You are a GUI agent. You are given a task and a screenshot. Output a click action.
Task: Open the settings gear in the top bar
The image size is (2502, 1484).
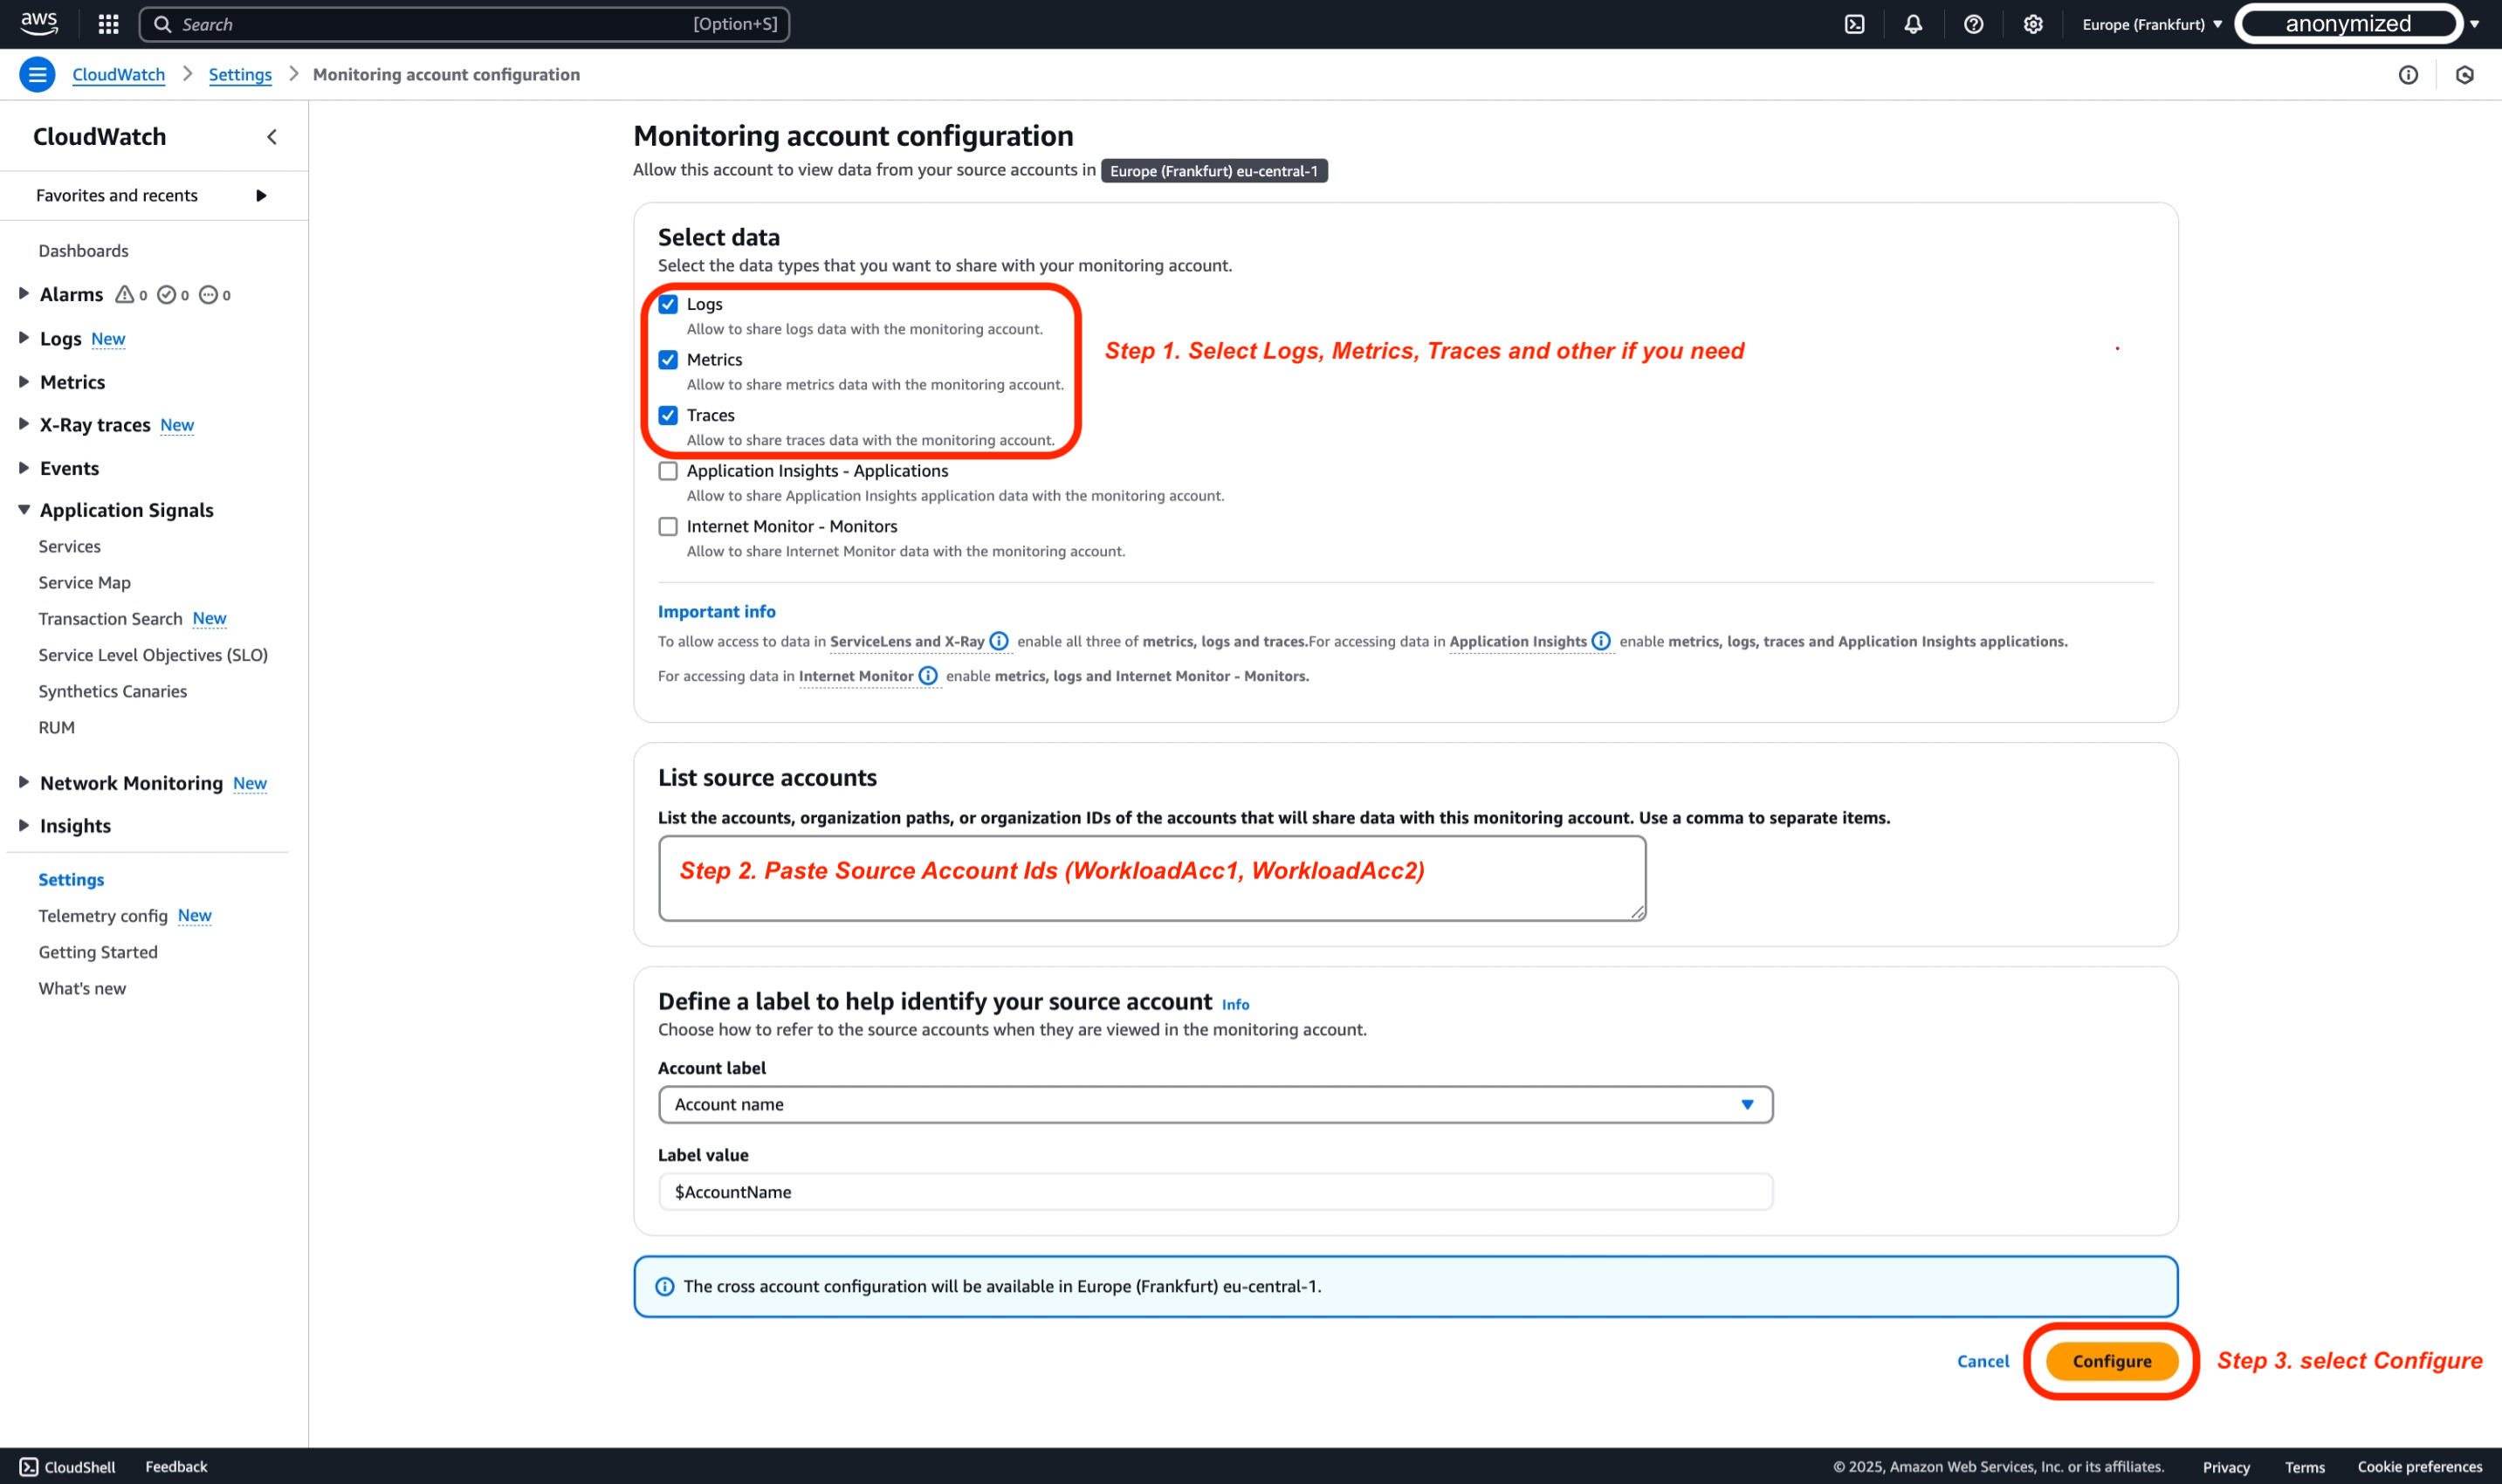coord(2033,24)
